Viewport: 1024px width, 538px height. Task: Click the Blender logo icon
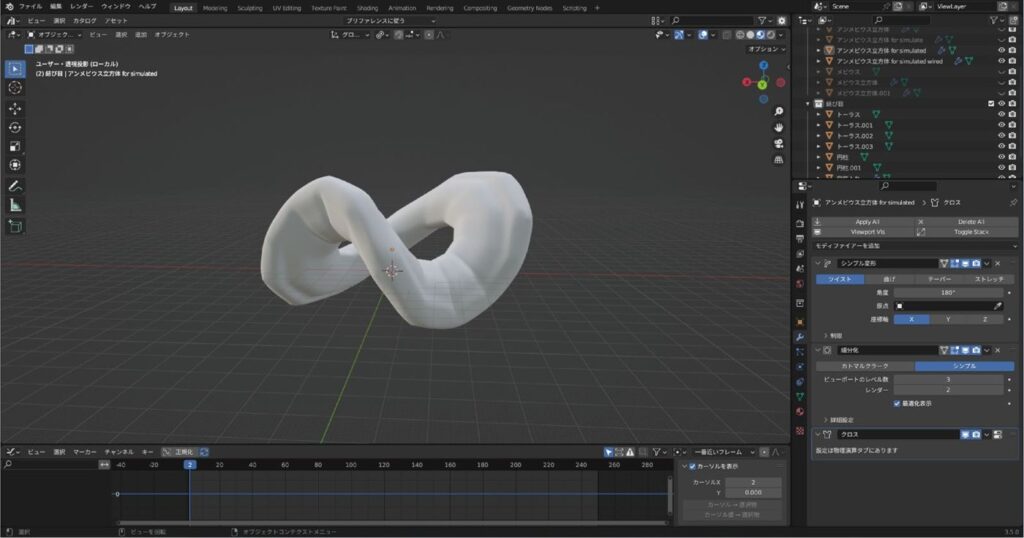click(9, 7)
